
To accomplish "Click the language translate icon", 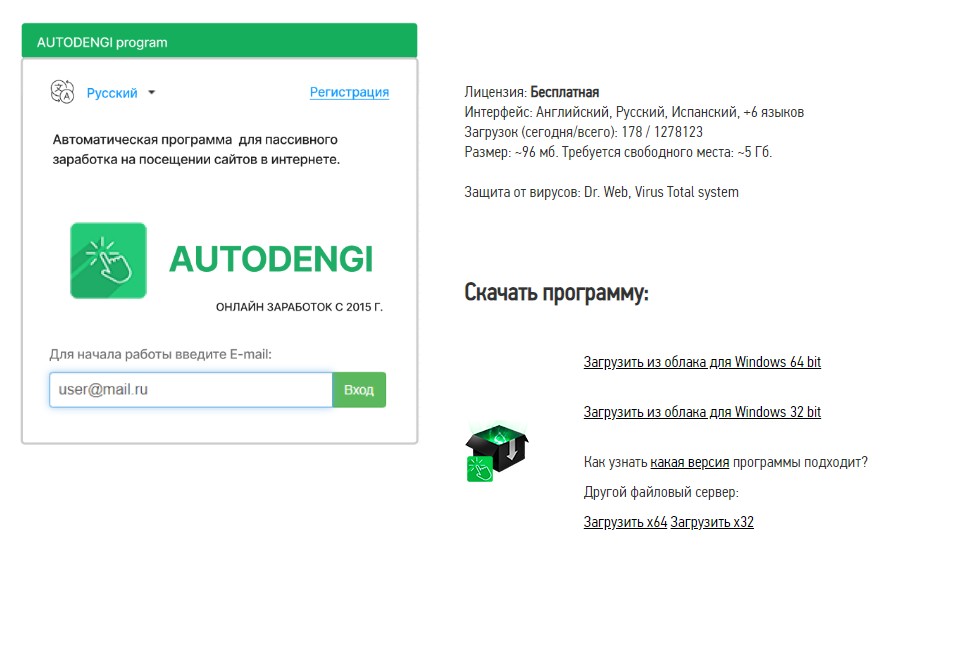I will click(62, 92).
